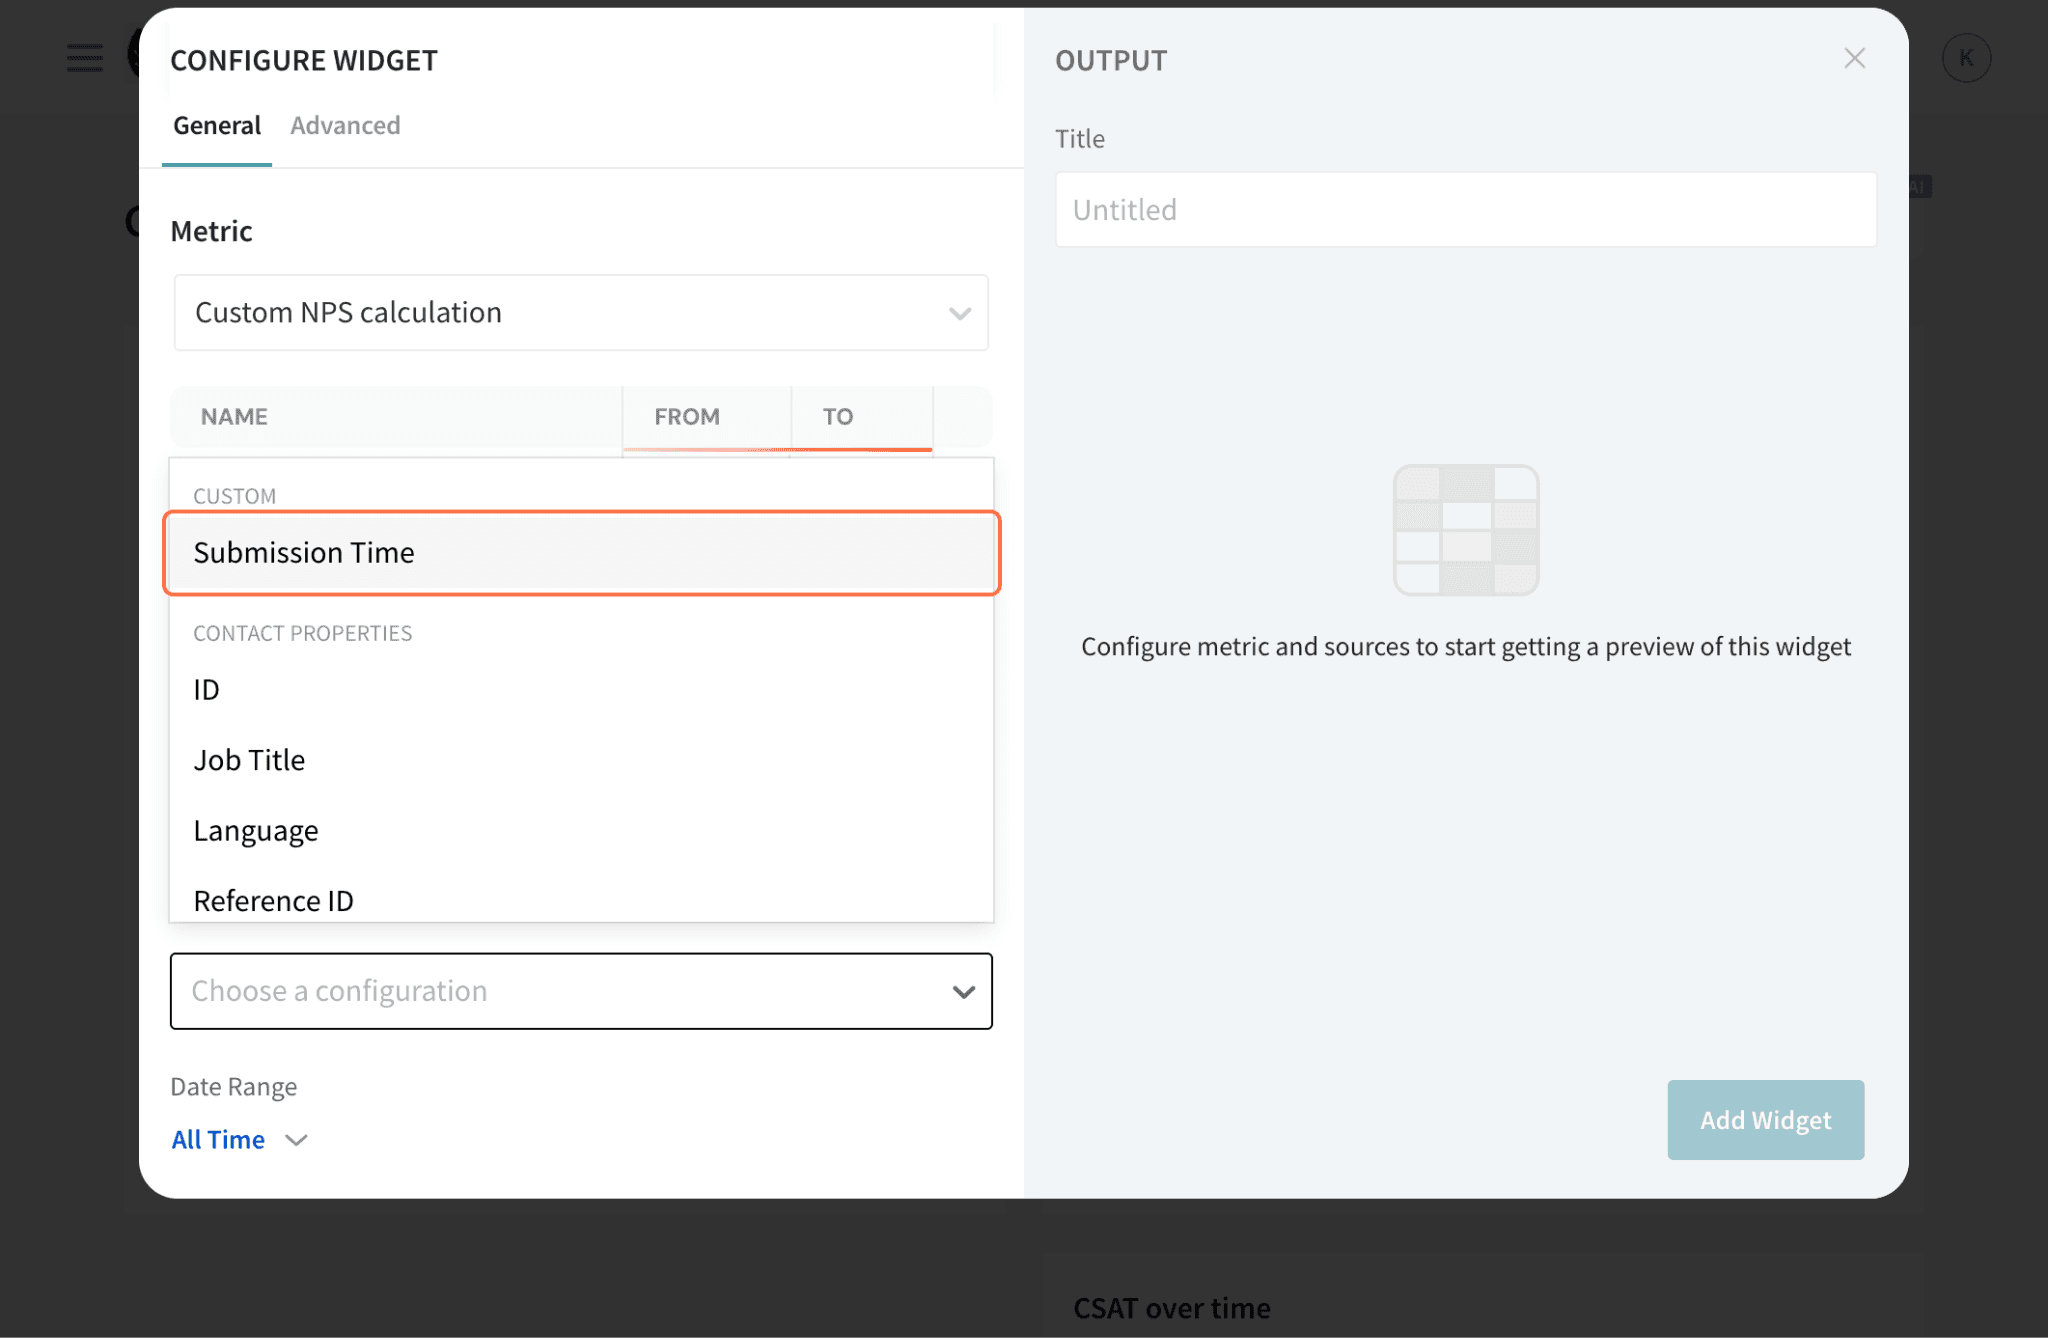Click the Add Widget button

1765,1120
